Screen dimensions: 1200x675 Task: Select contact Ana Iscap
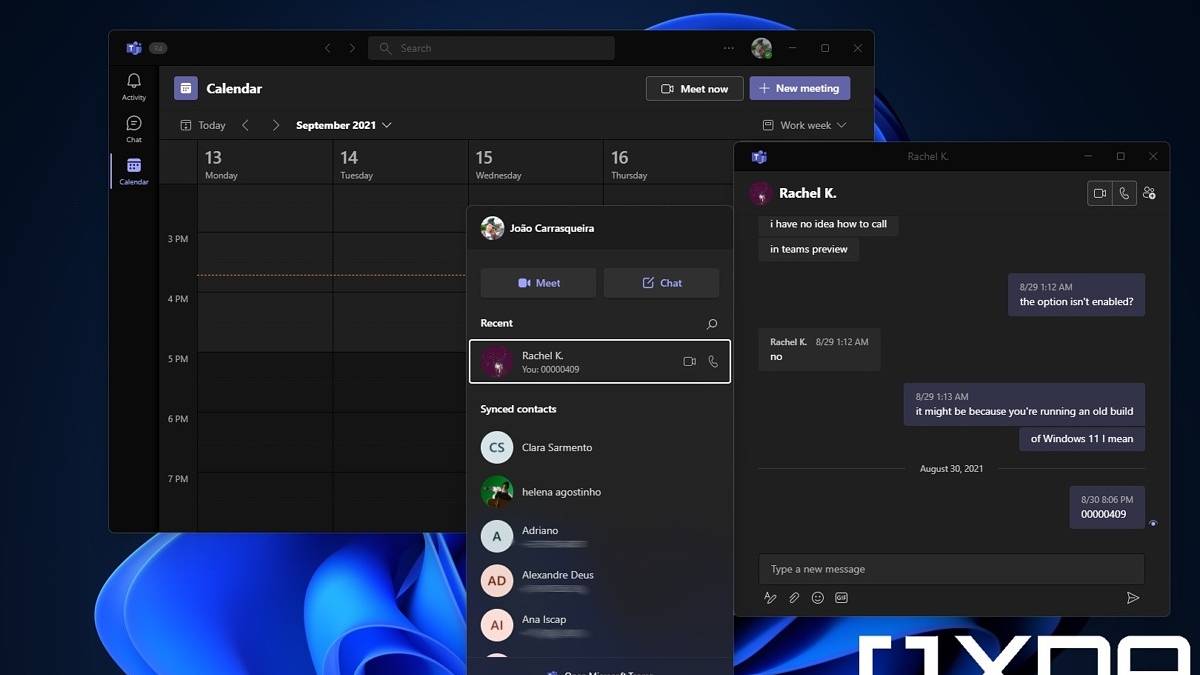600,625
